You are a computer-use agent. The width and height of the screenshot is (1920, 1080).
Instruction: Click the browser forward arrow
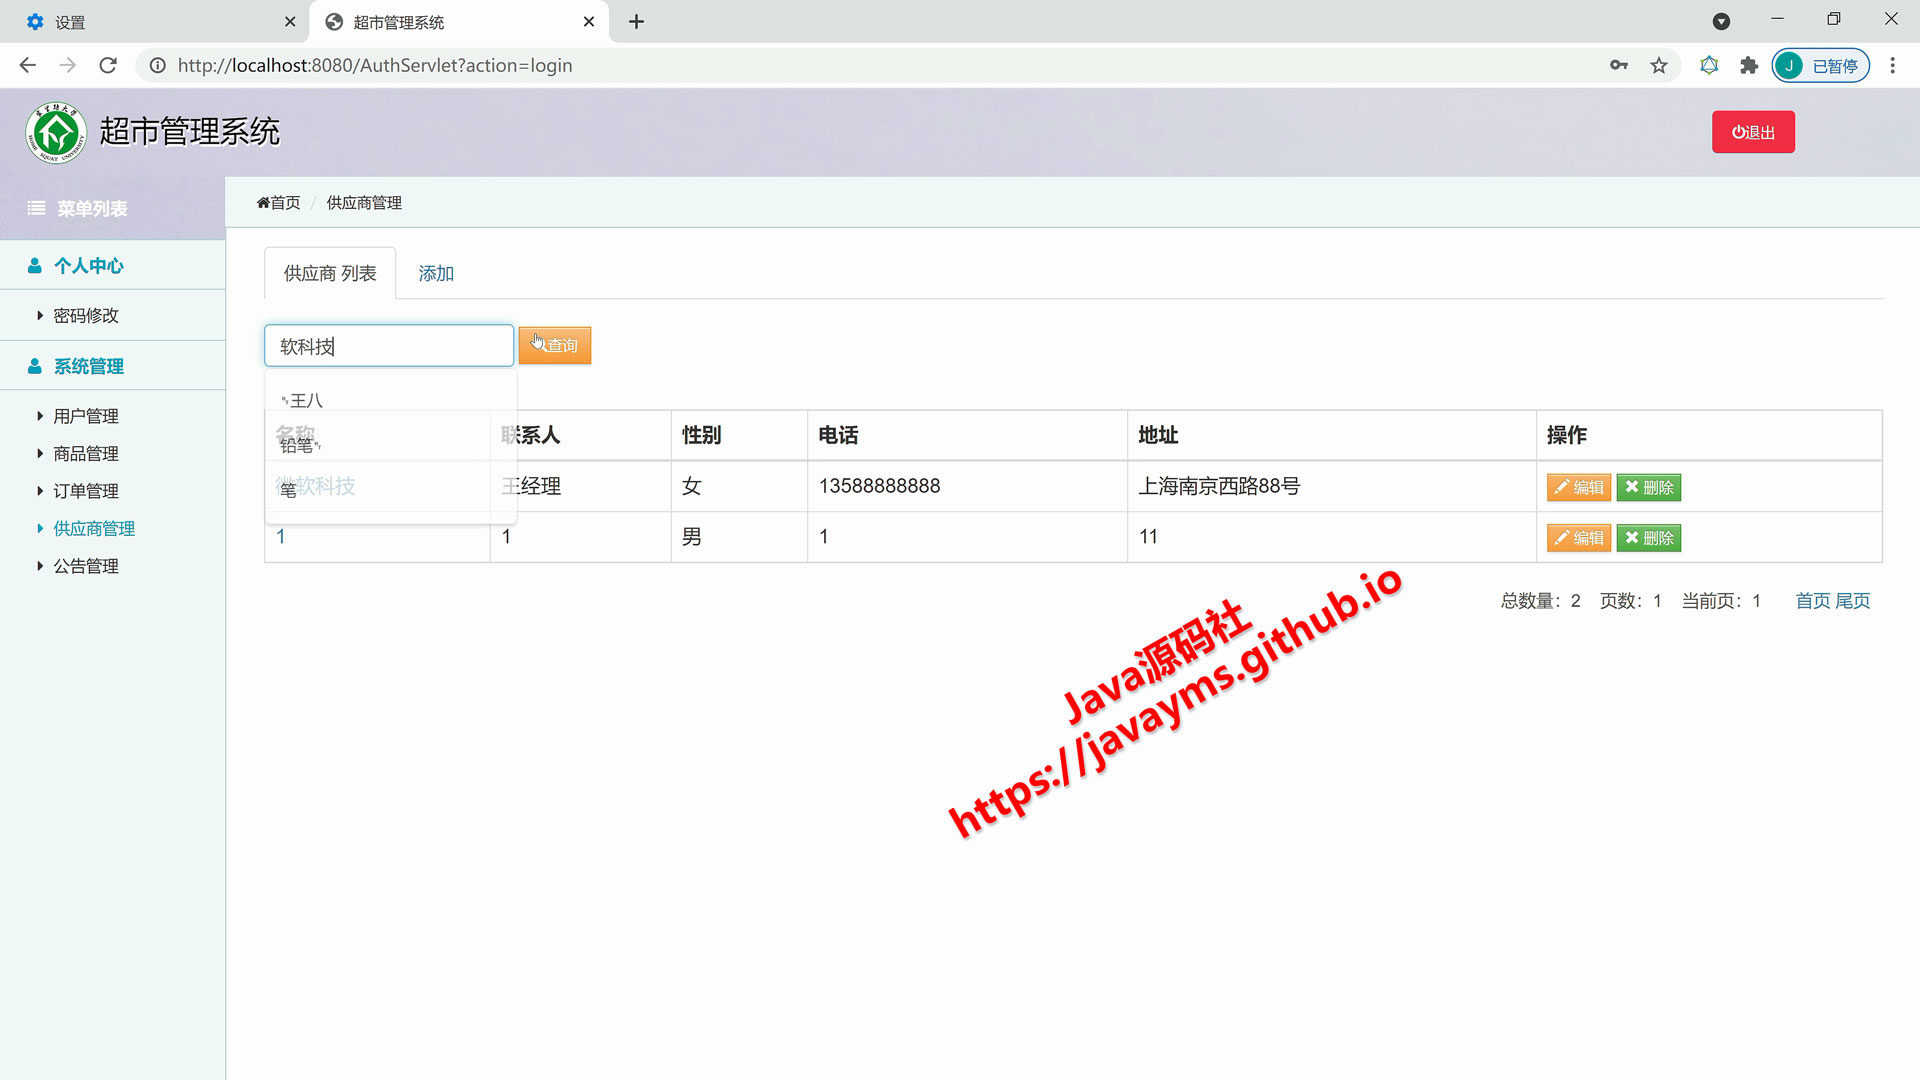pyautogui.click(x=68, y=65)
